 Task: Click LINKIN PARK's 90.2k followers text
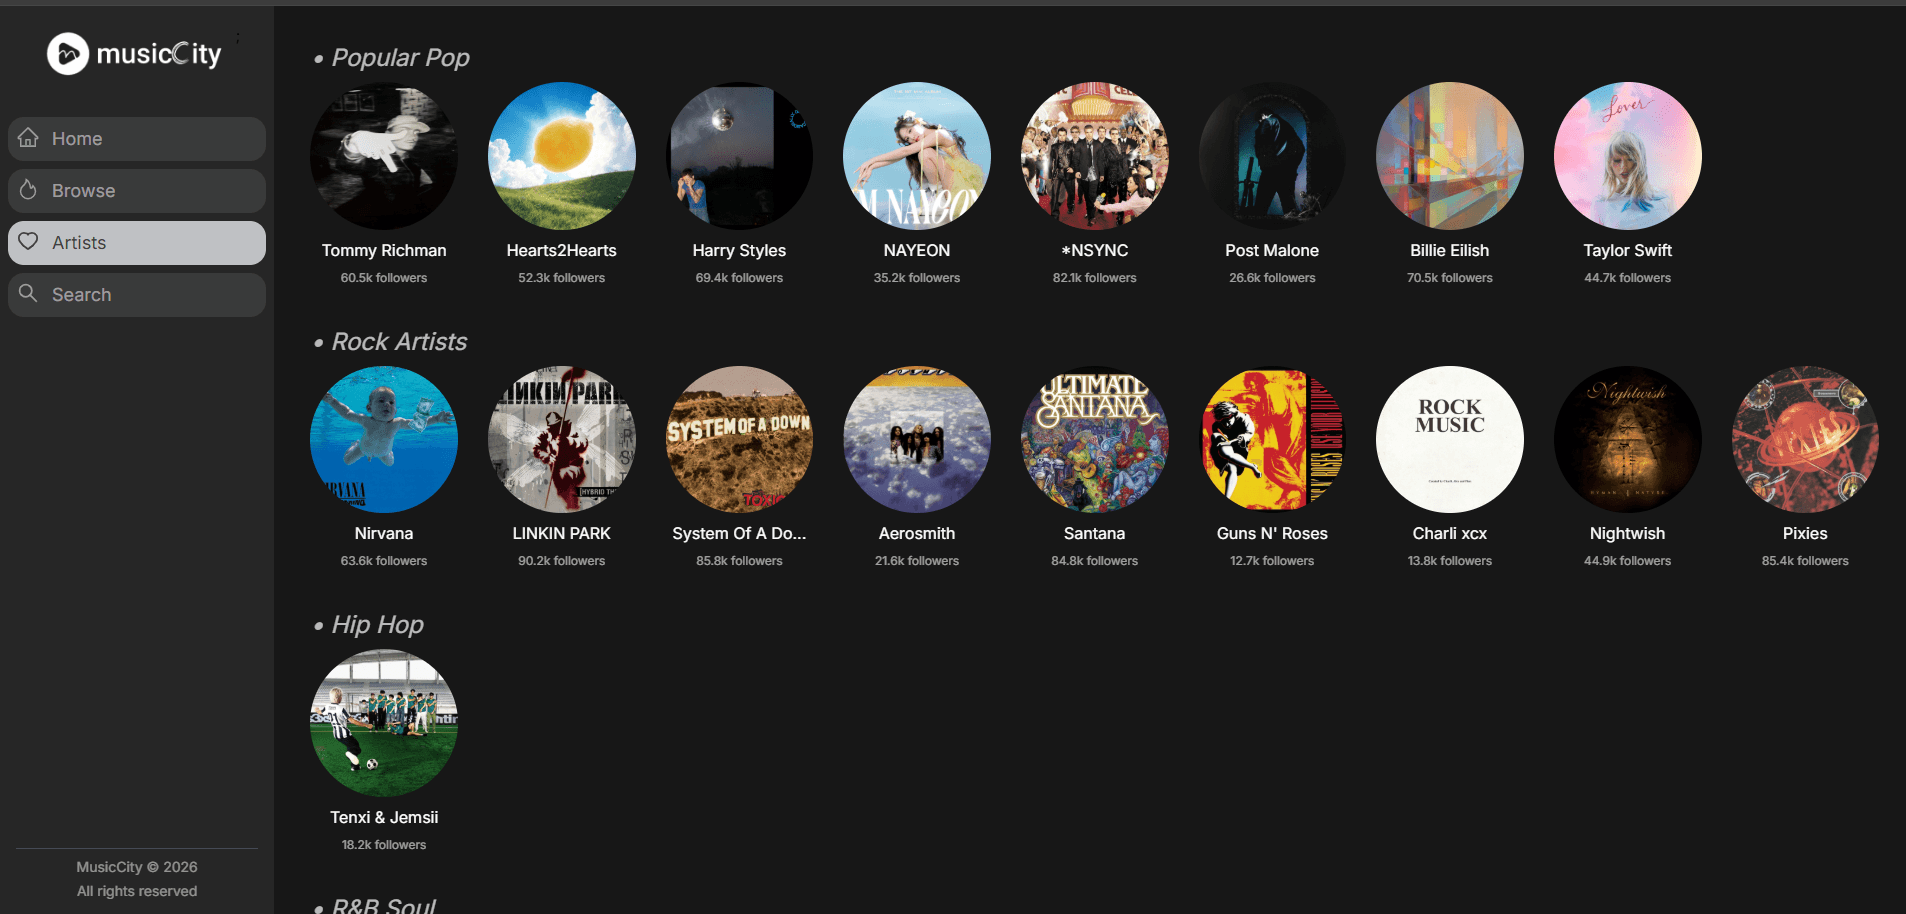(562, 561)
